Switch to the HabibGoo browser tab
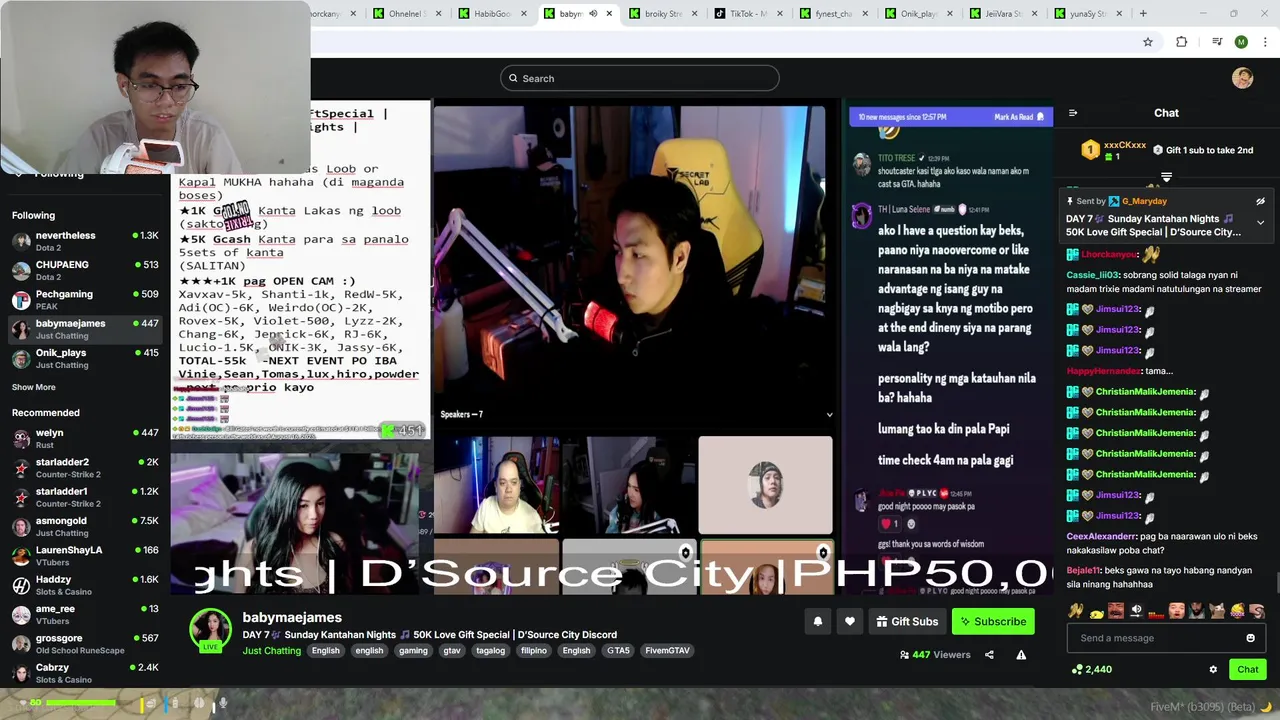The image size is (1280, 720). coord(491,14)
